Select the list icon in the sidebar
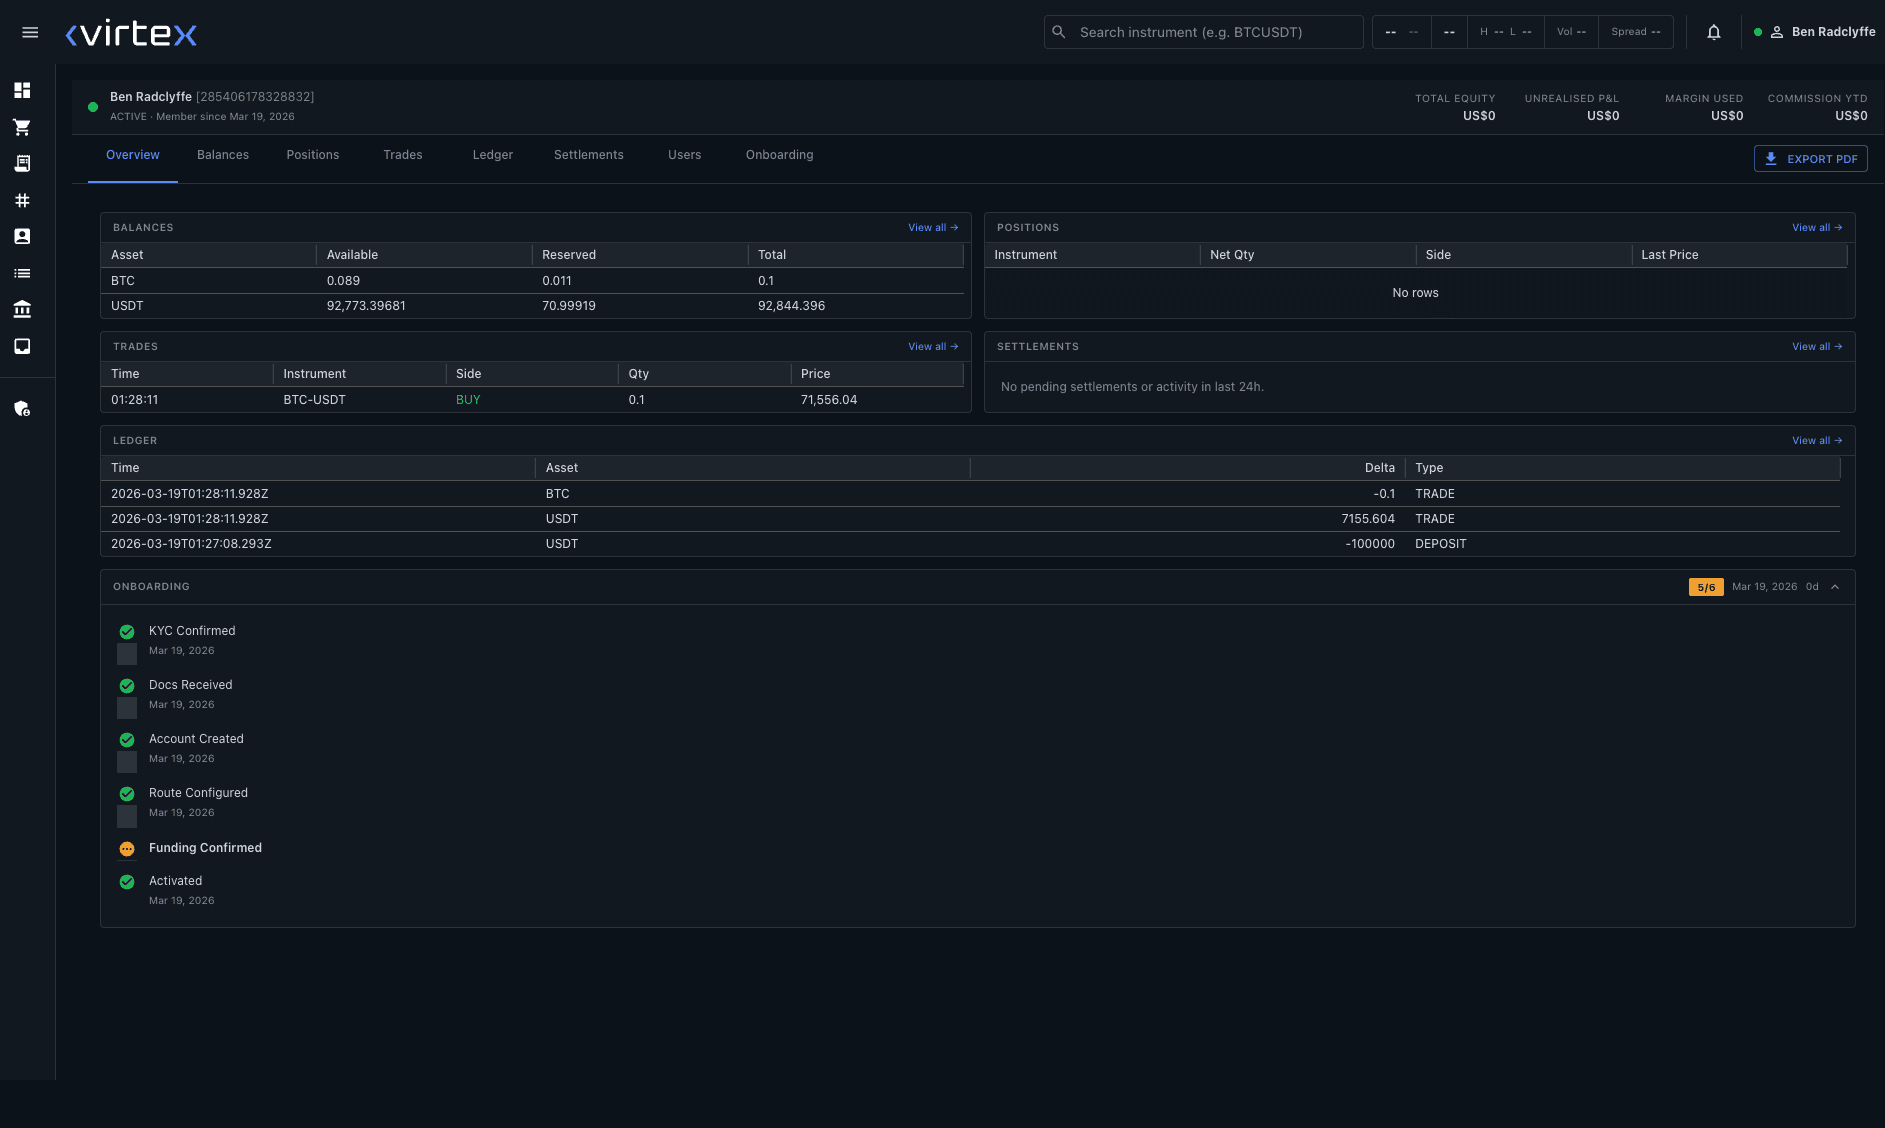Viewport: 1885px width, 1128px height. tap(22, 273)
